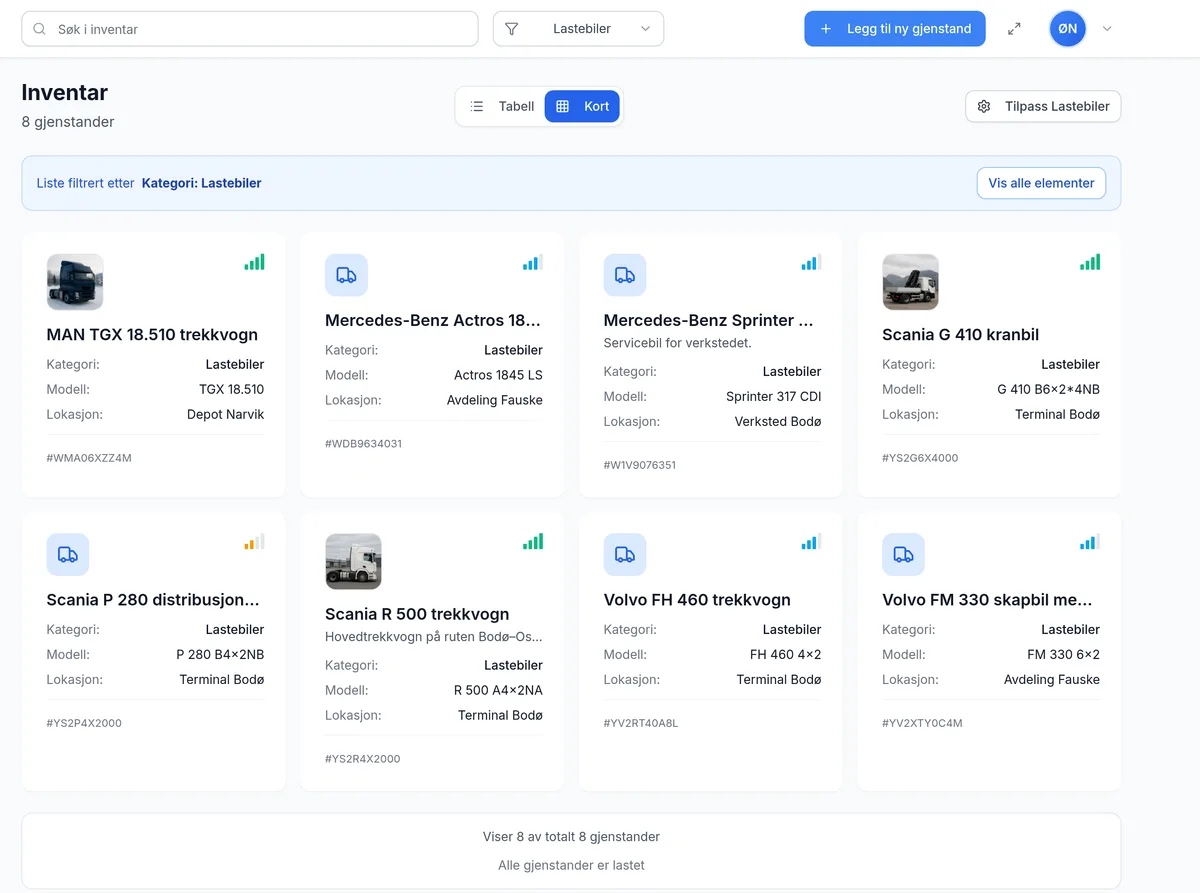Click signal bars icon on Volvo FM 330 card

(x=1090, y=542)
